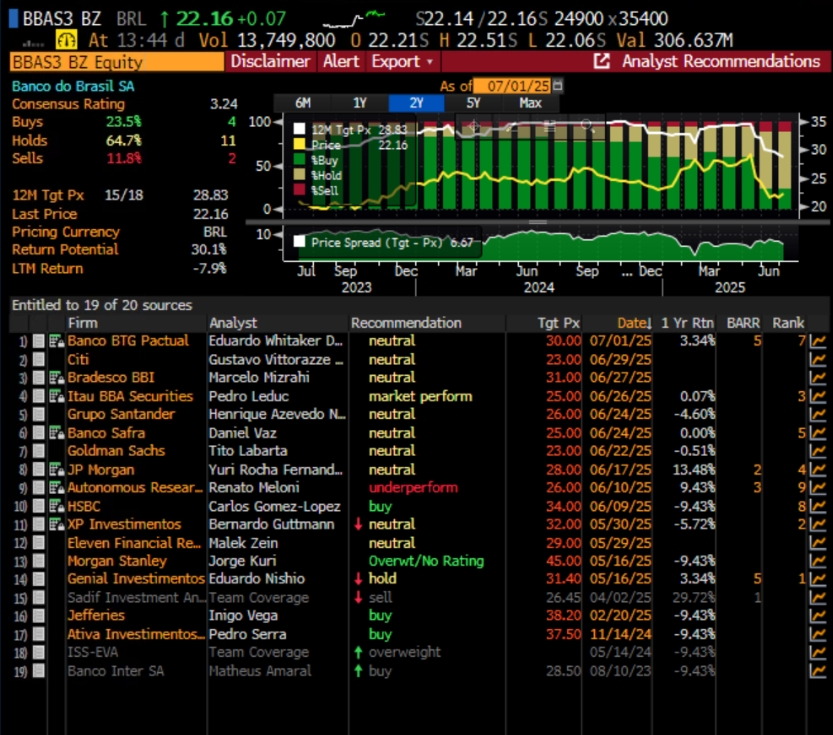Open the Goldman Sachs firm link
Viewport: 833px width, 735px height.
pos(116,451)
